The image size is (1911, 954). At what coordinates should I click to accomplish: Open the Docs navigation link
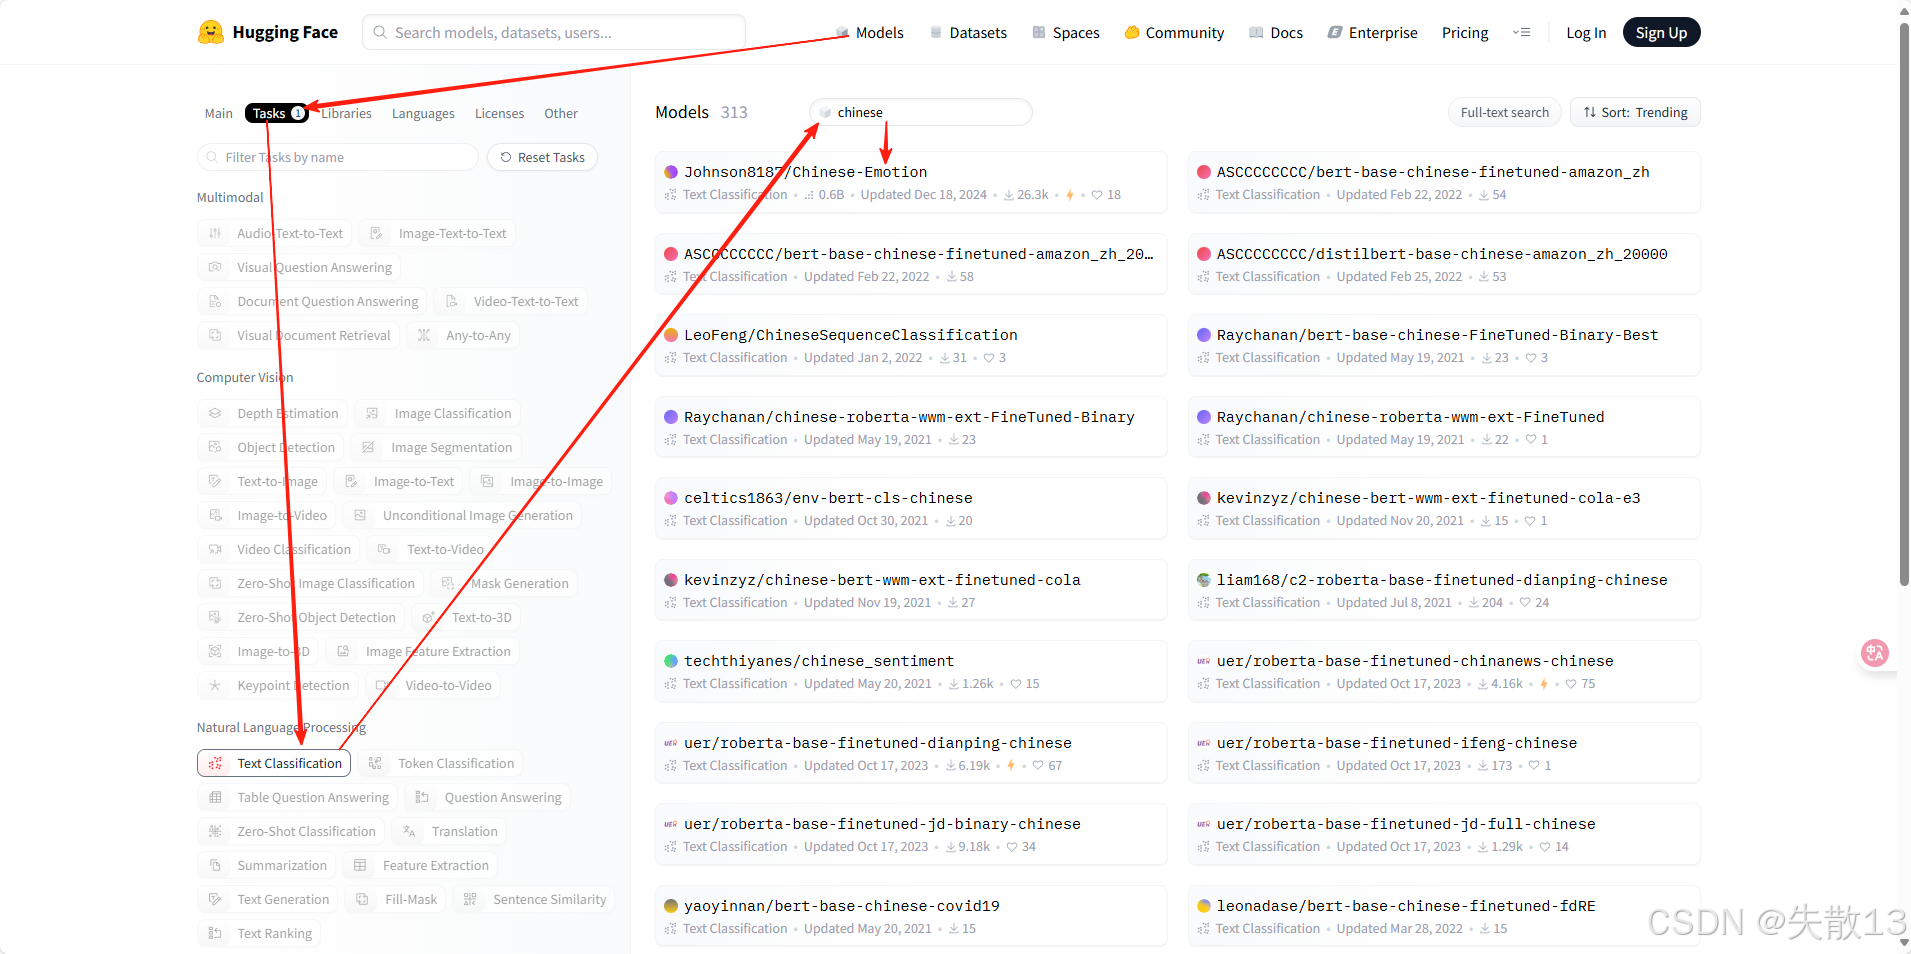[1276, 33]
